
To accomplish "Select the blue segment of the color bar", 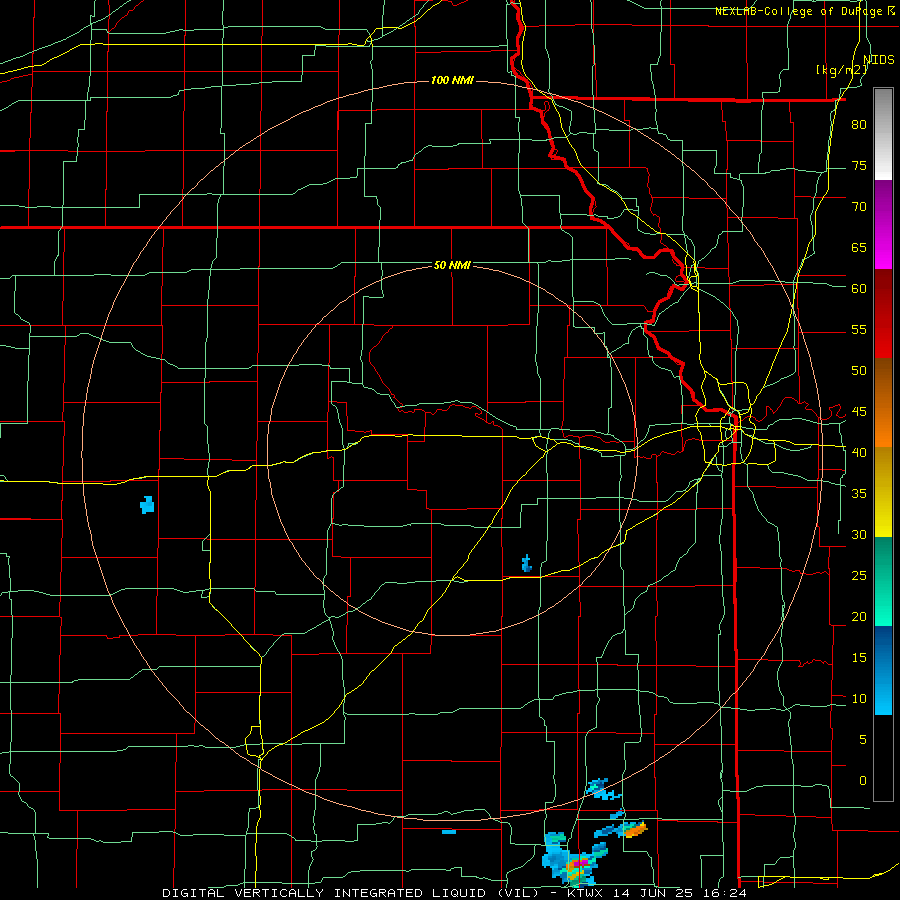I will pos(883,670).
